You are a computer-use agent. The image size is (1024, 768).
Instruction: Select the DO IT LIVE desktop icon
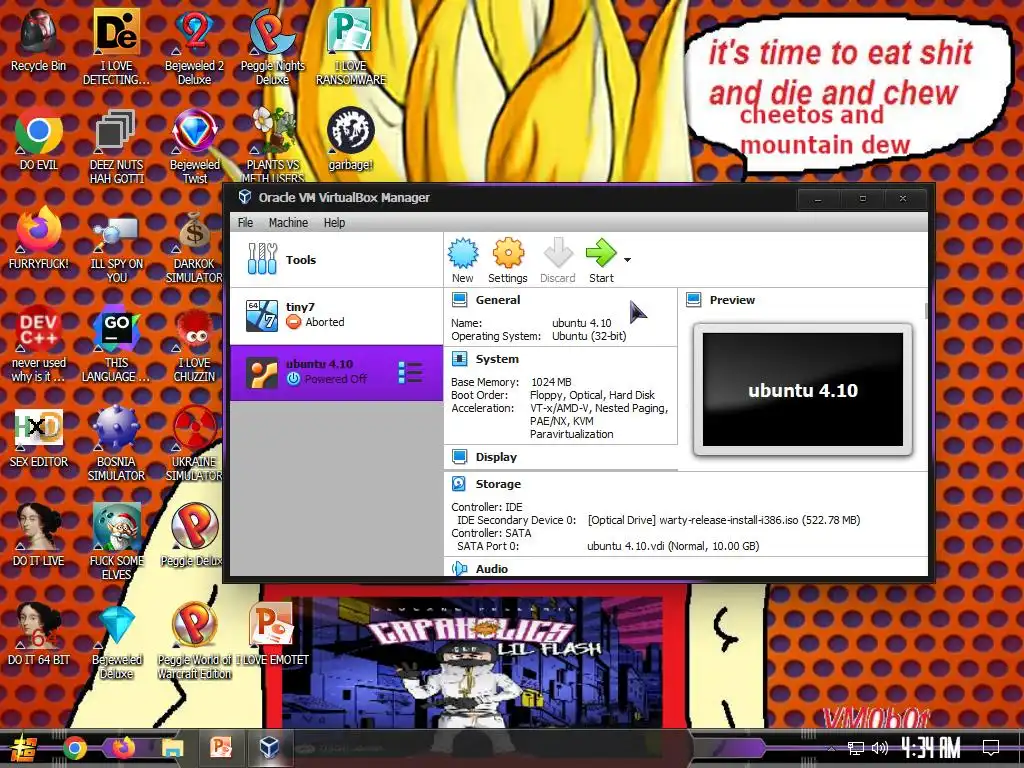tap(39, 536)
